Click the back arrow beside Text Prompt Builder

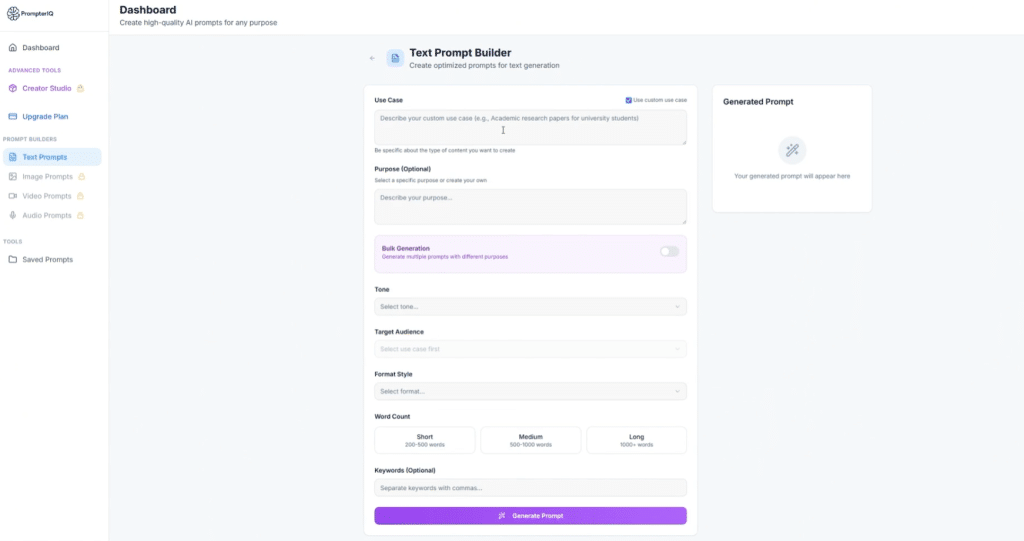point(372,58)
